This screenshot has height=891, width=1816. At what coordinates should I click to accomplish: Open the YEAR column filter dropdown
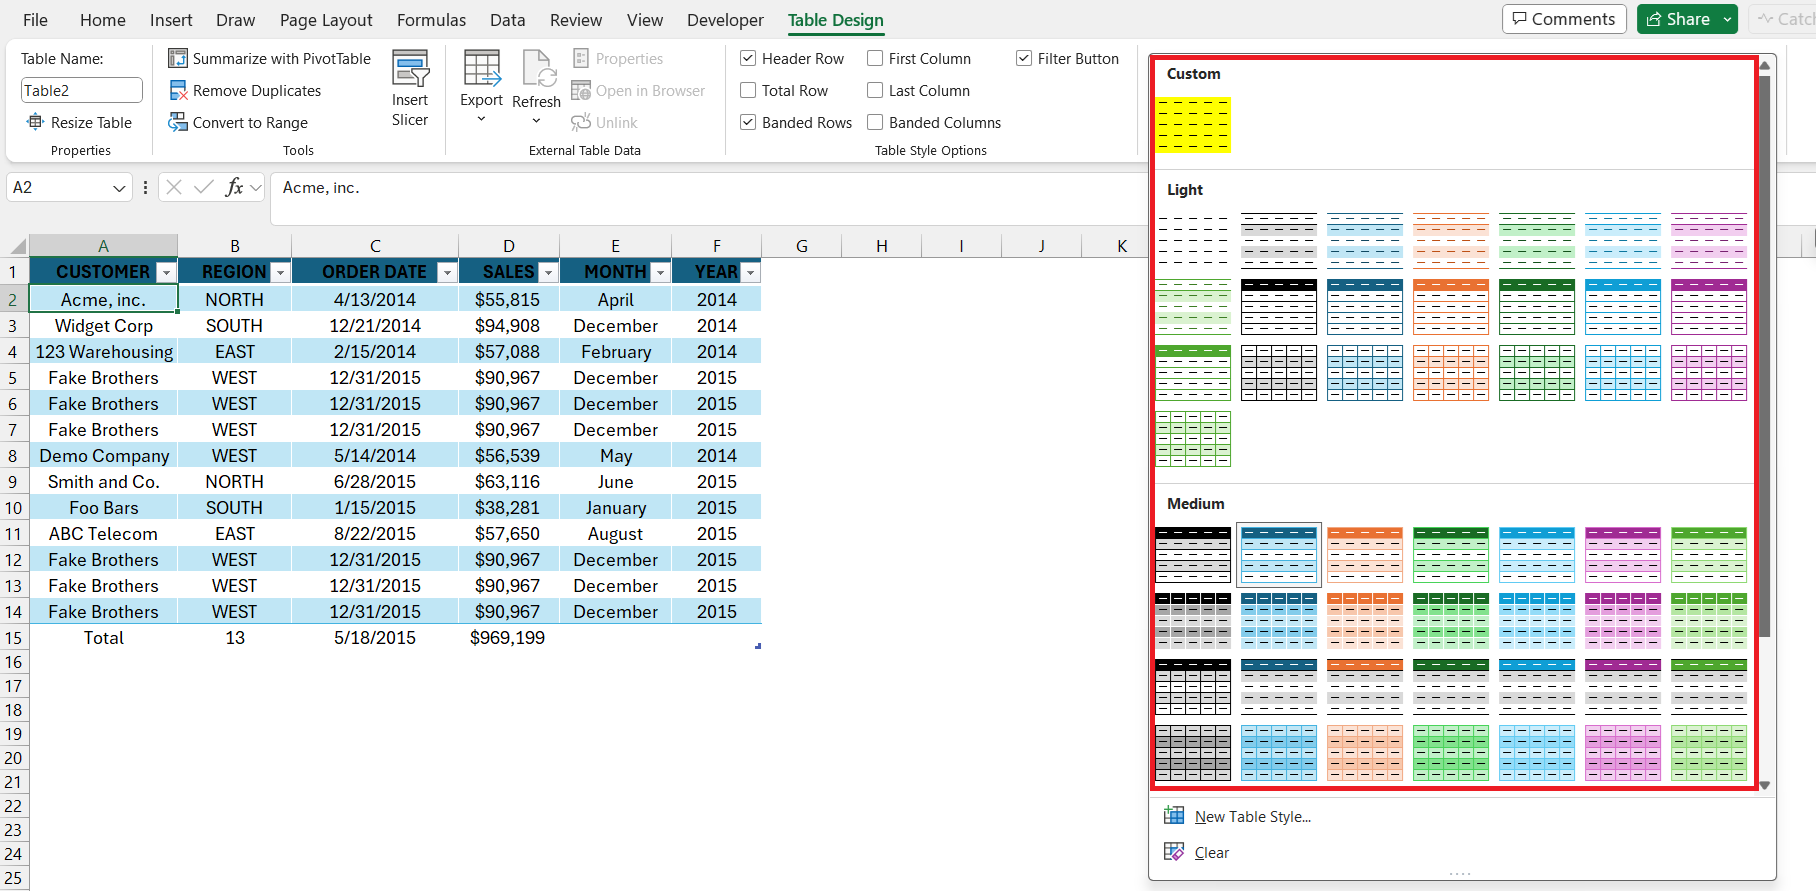pyautogui.click(x=751, y=273)
